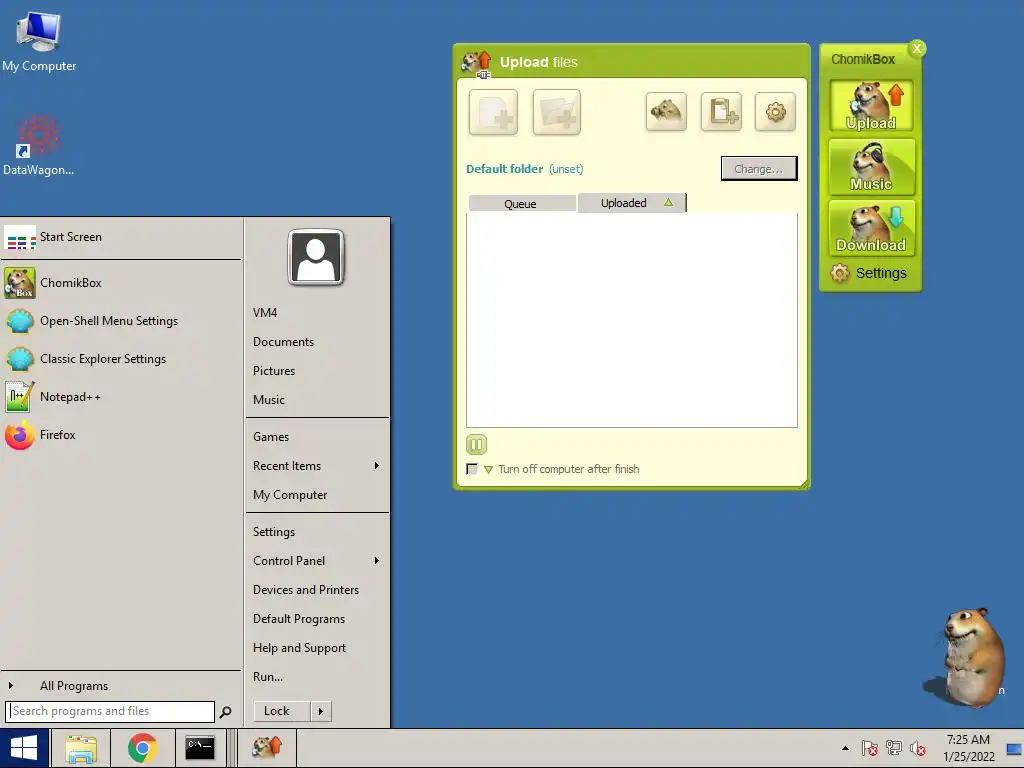Click the Lock button
The height and width of the screenshot is (768, 1024).
[281, 711]
